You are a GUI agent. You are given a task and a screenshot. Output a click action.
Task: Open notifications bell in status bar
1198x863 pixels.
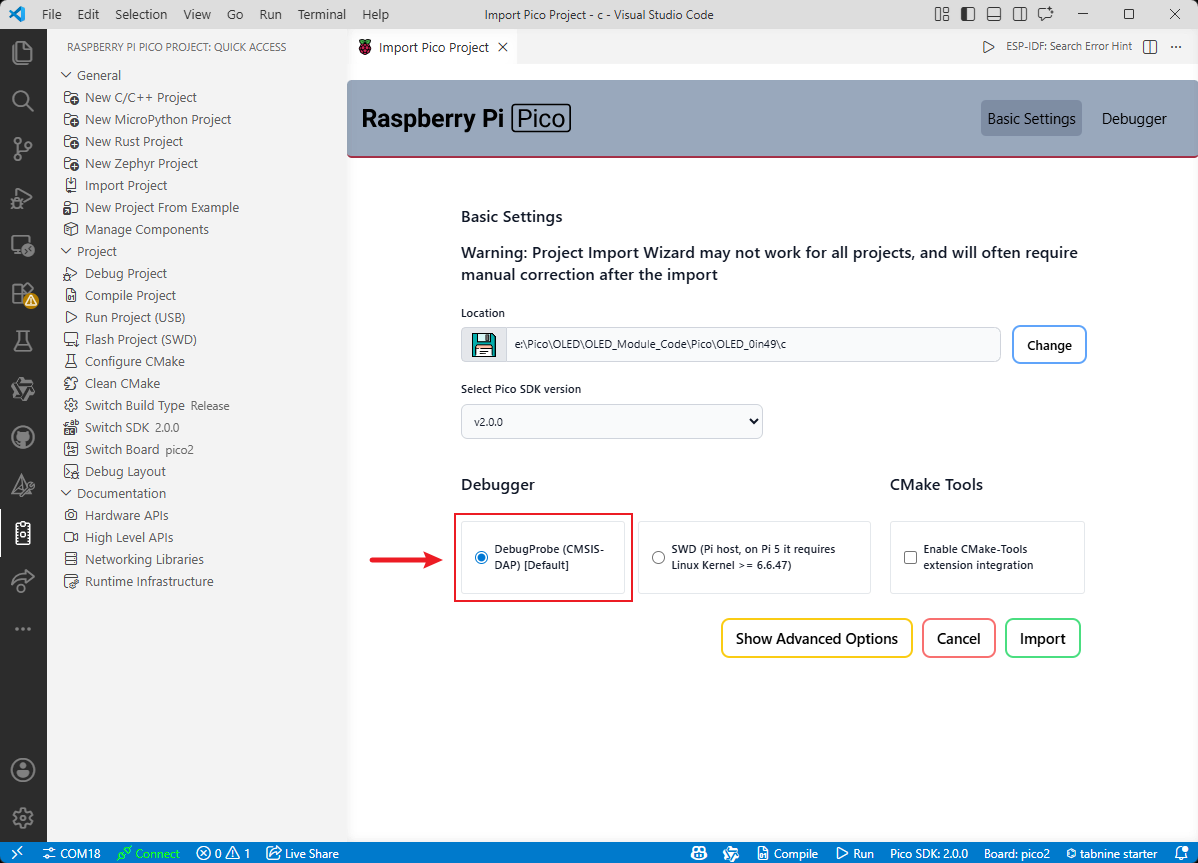pos(1180,853)
